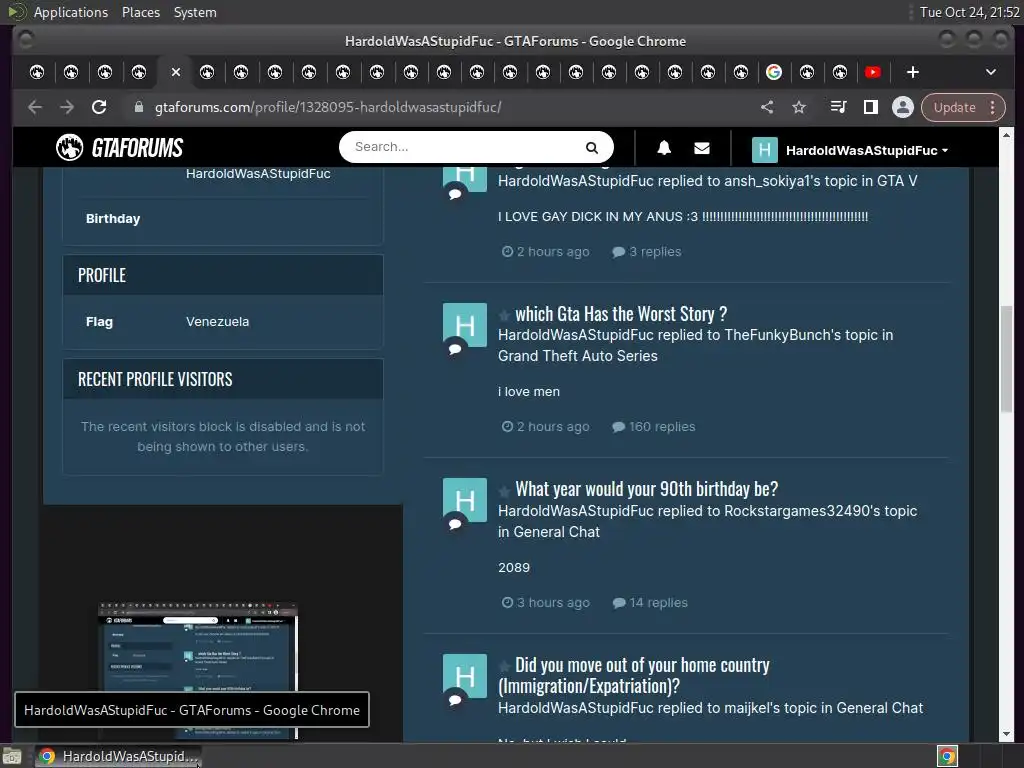Open the notifications bell

664,148
